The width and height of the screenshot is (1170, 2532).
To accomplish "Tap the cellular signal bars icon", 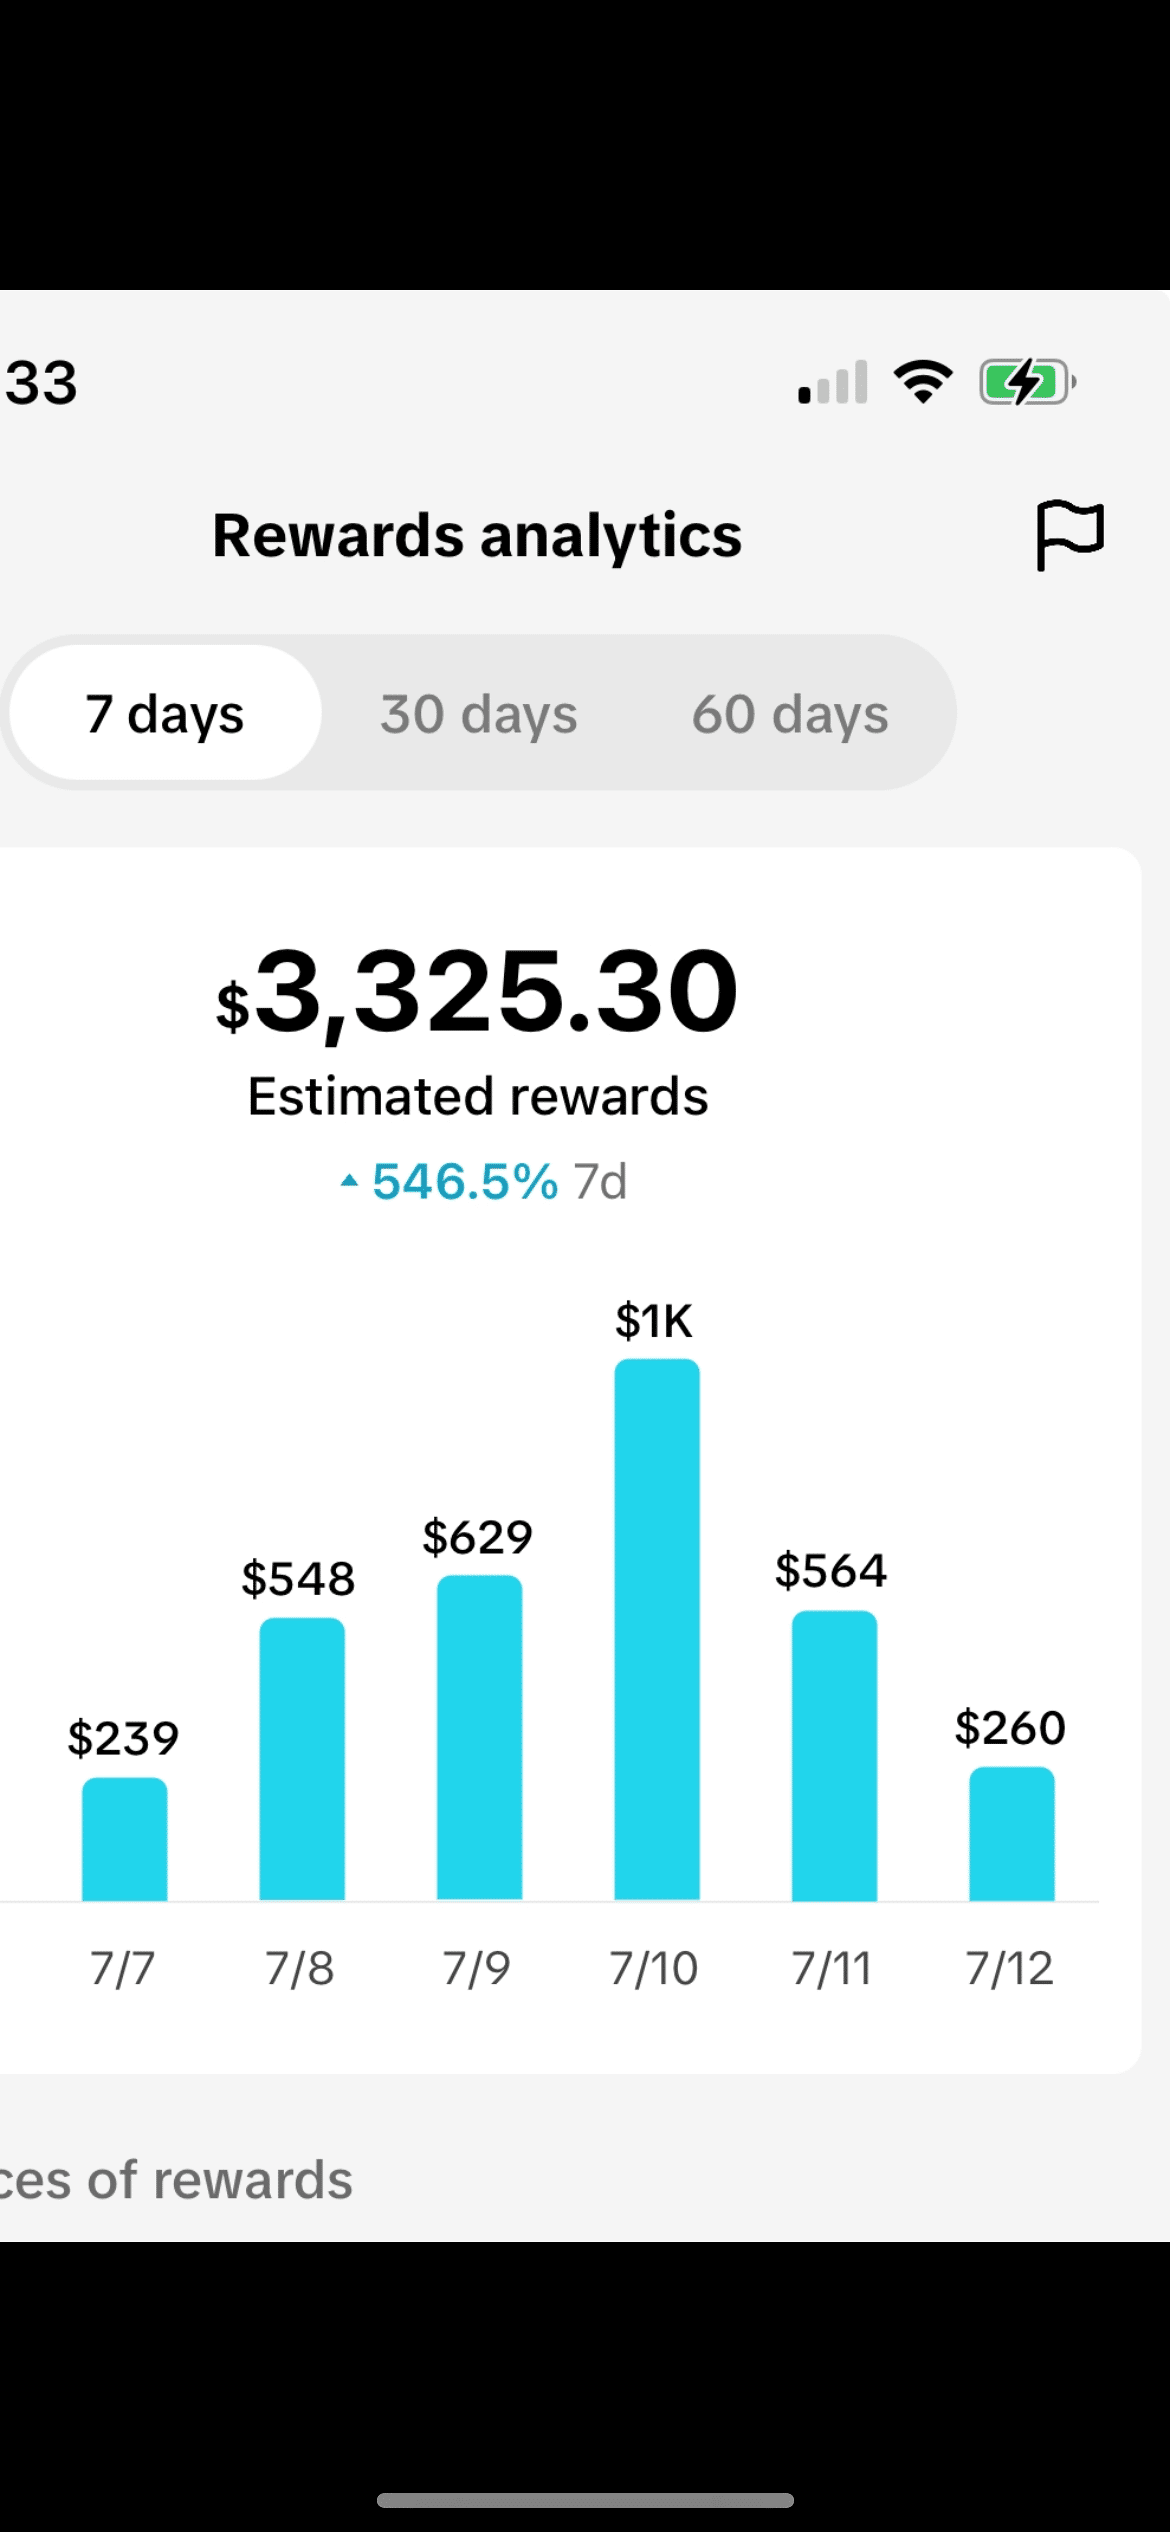I will pos(832,383).
